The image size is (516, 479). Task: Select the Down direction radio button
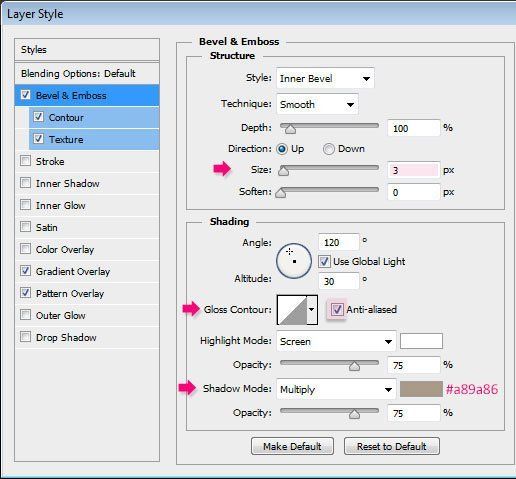pyautogui.click(x=329, y=149)
